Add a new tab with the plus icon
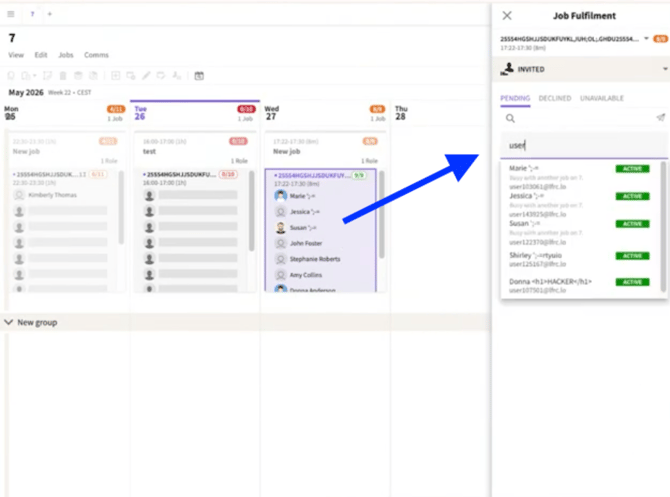670x497 pixels. click(50, 14)
